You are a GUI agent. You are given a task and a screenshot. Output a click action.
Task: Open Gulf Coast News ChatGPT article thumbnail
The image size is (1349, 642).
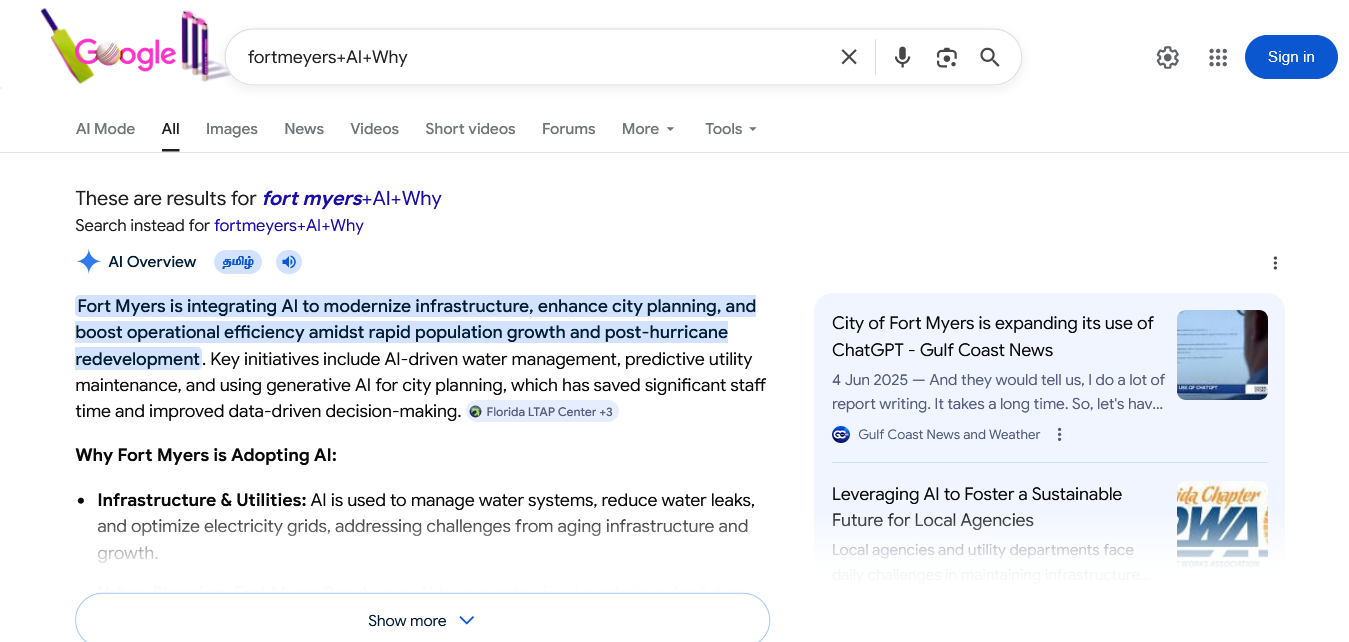[1222, 355]
